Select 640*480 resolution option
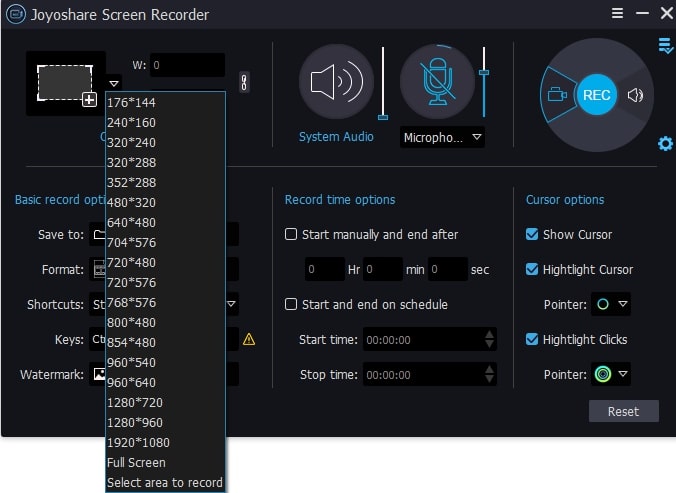 [x=165, y=222]
